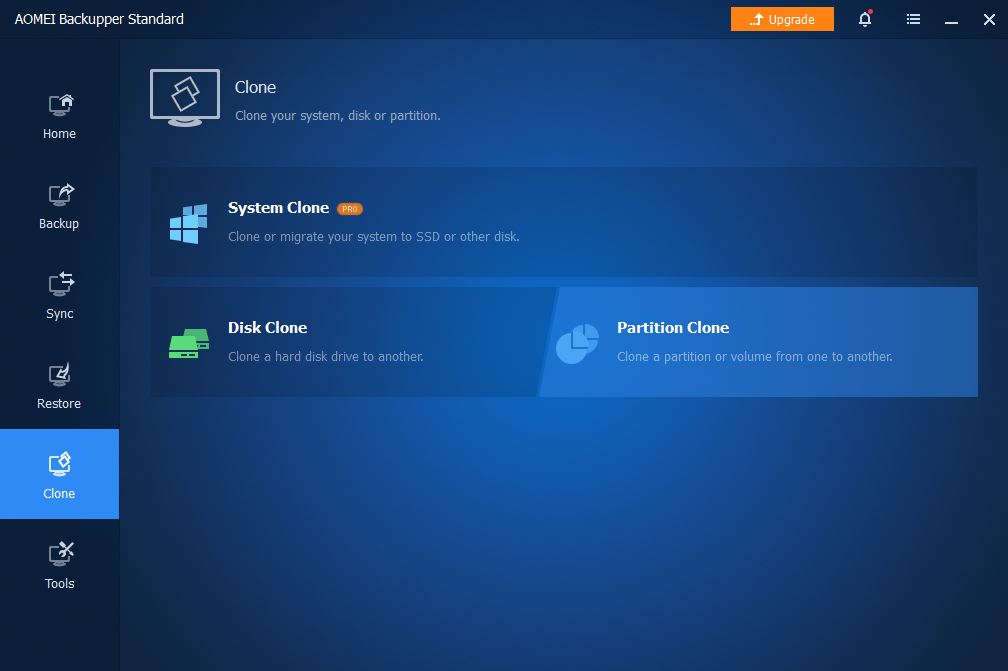Click 'Clone a partition or volume from one to another.'
This screenshot has width=1008, height=671.
pos(755,357)
